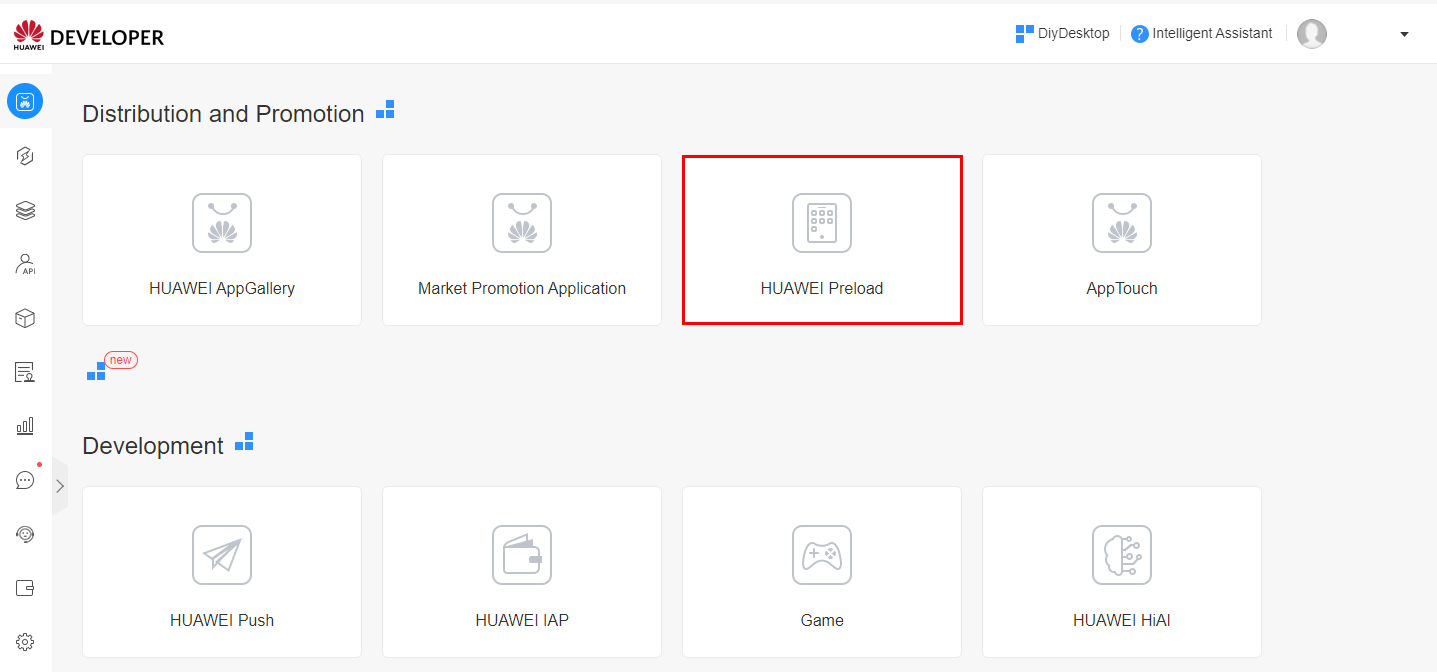1437x672 pixels.
Task: Open Market Promotion Application card
Action: (x=522, y=240)
